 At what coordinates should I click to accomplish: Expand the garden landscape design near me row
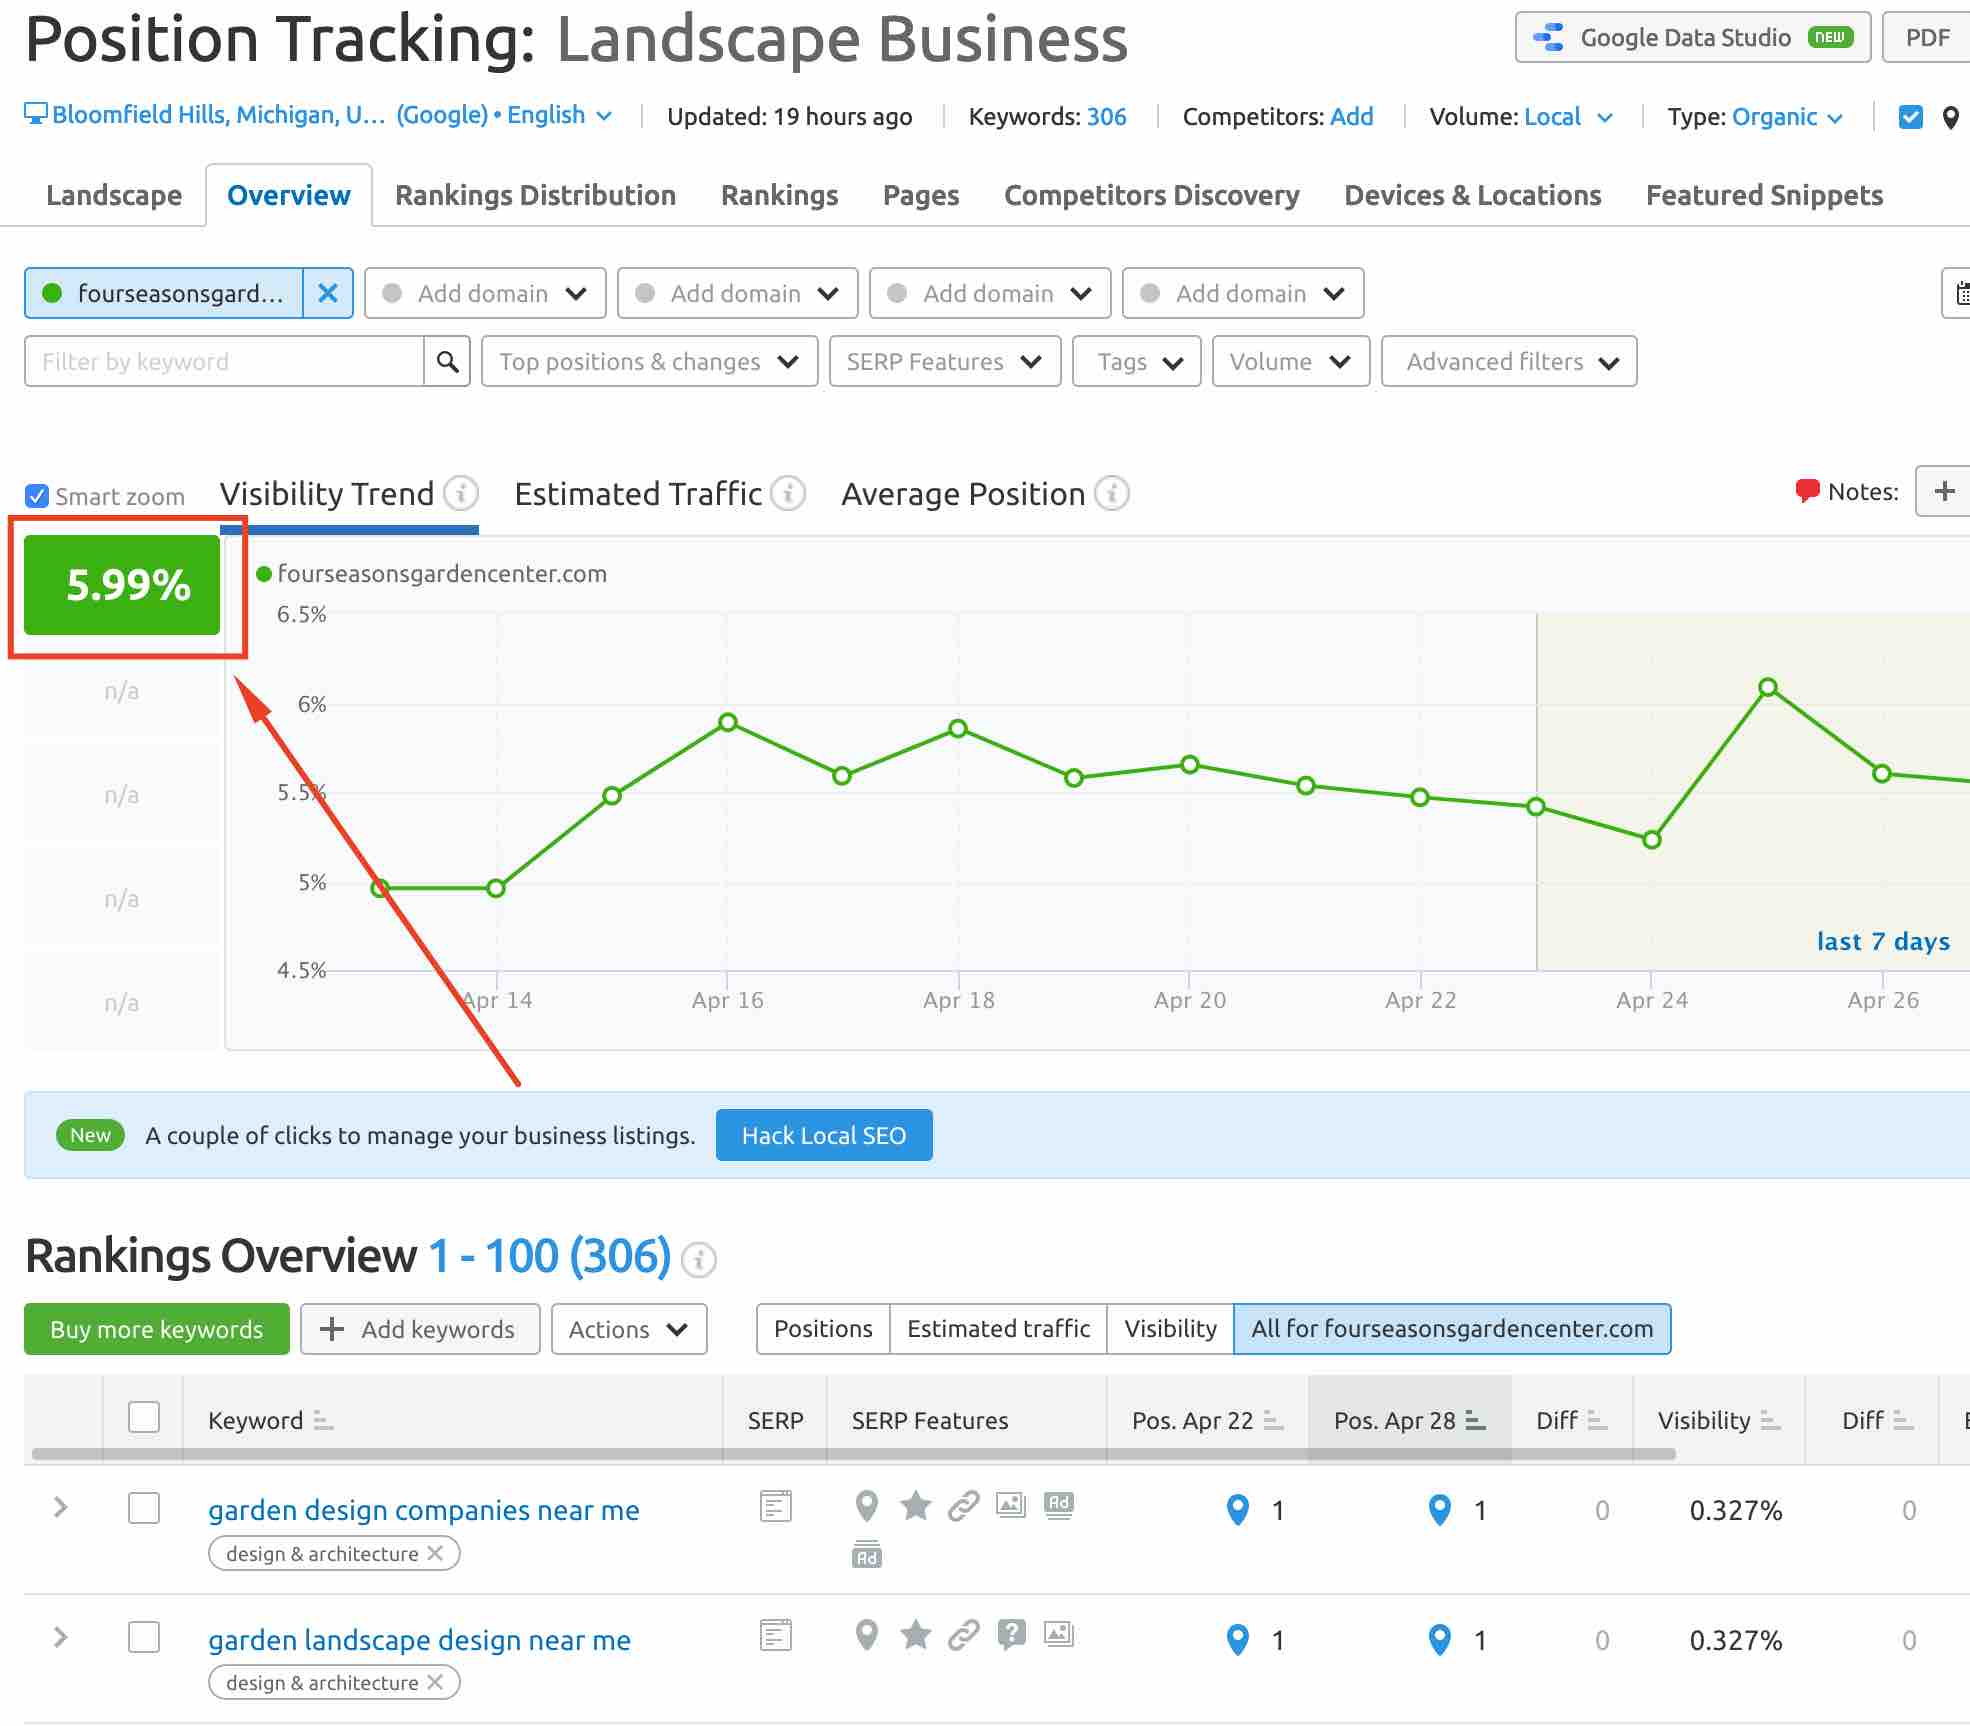coord(61,1637)
